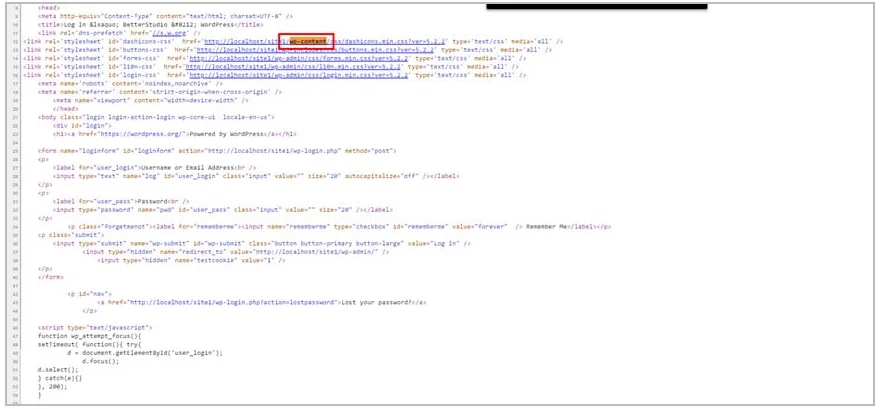Click the meta http-equiv Content-Type line
Screen dimensions: 880x409
[x=165, y=16]
